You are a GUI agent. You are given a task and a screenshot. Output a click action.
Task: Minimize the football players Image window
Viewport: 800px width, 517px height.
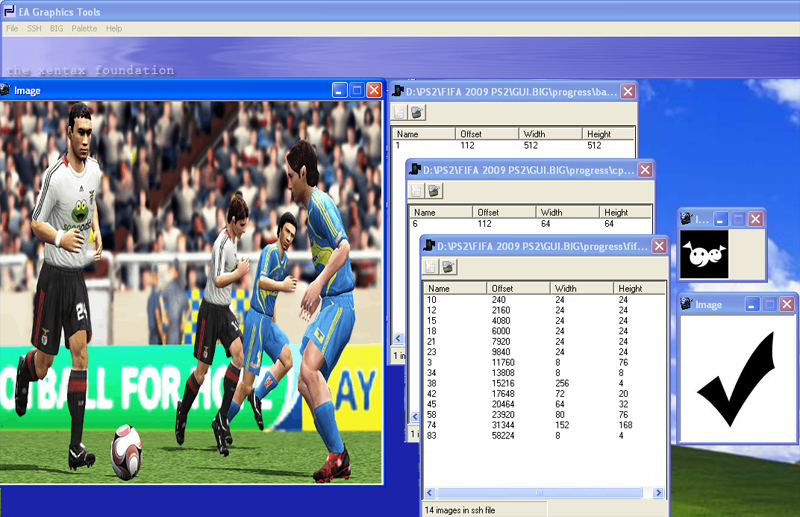tap(340, 90)
